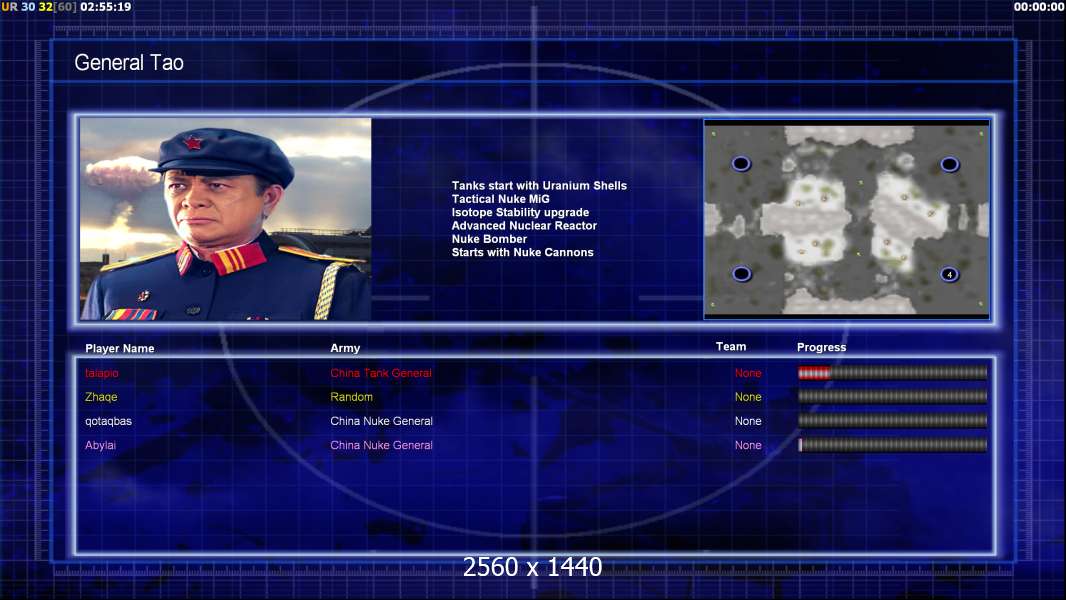Click Zhaqe's army Random
Image resolution: width=1066 pixels, height=600 pixels.
[351, 397]
